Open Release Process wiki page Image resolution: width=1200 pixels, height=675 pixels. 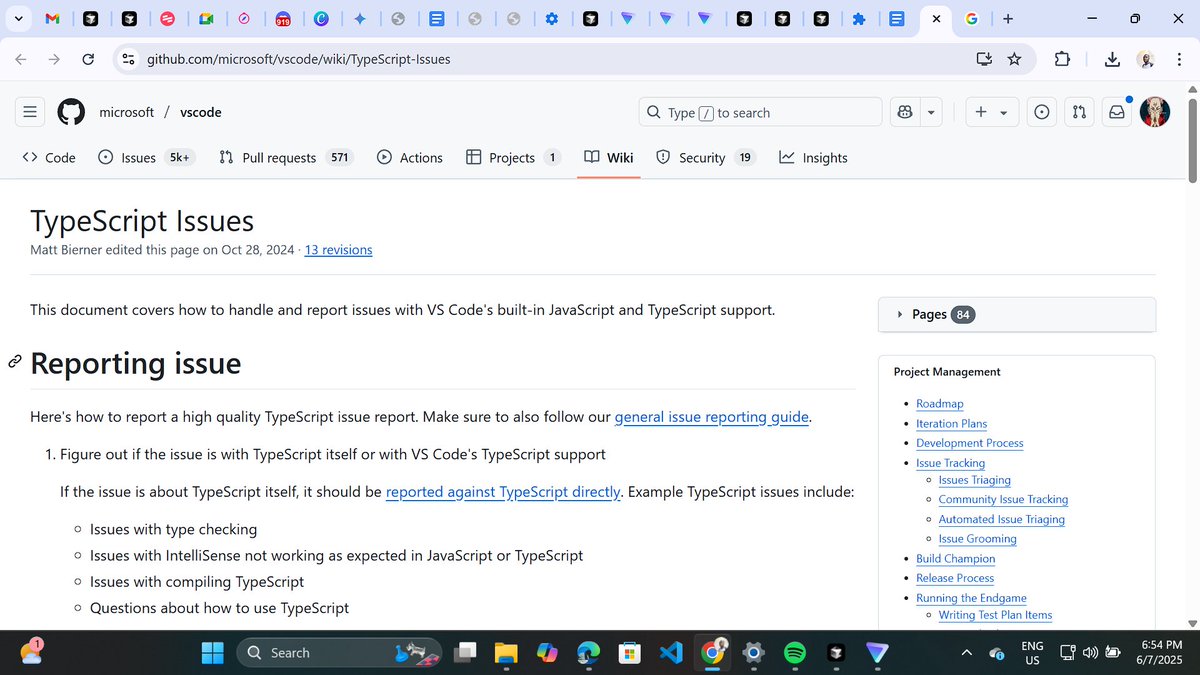(955, 578)
